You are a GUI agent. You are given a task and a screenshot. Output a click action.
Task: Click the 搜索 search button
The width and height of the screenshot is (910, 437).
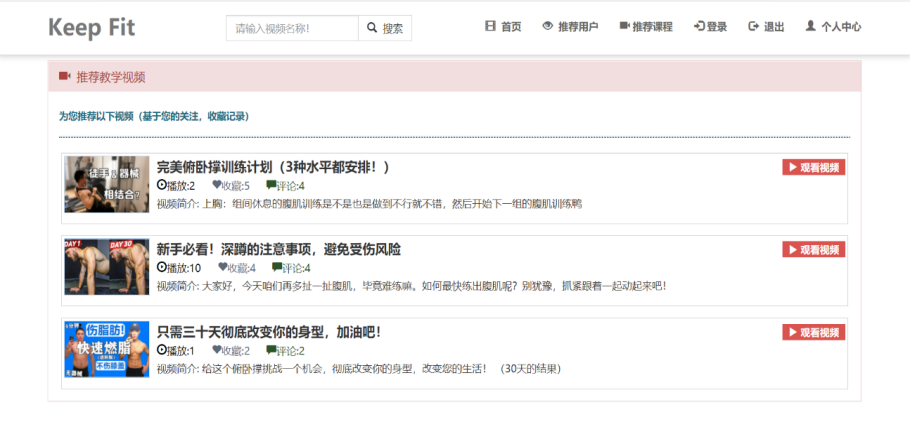pyautogui.click(x=385, y=28)
